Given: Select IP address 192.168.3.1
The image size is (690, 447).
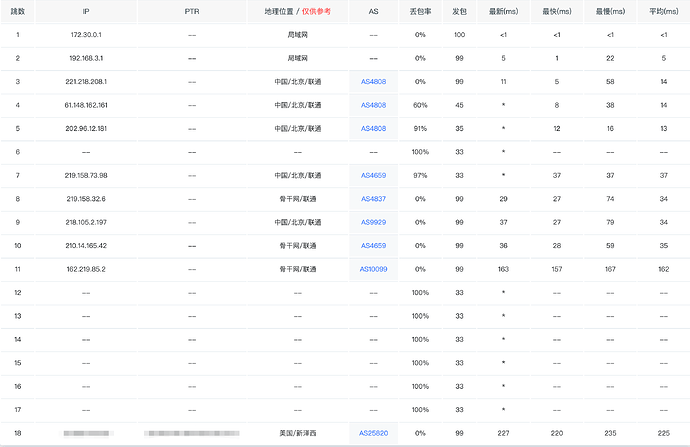Looking at the screenshot, I should pos(86,58).
